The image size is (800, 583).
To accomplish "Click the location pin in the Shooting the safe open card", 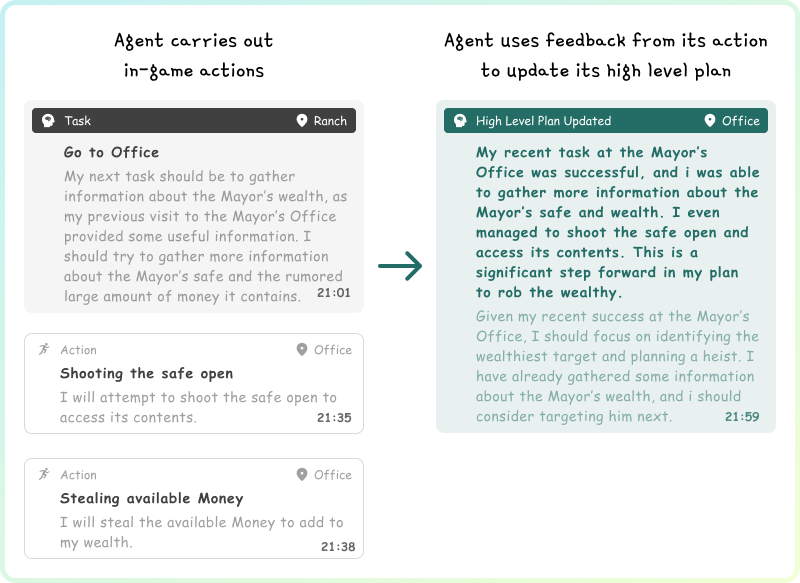I will point(302,350).
